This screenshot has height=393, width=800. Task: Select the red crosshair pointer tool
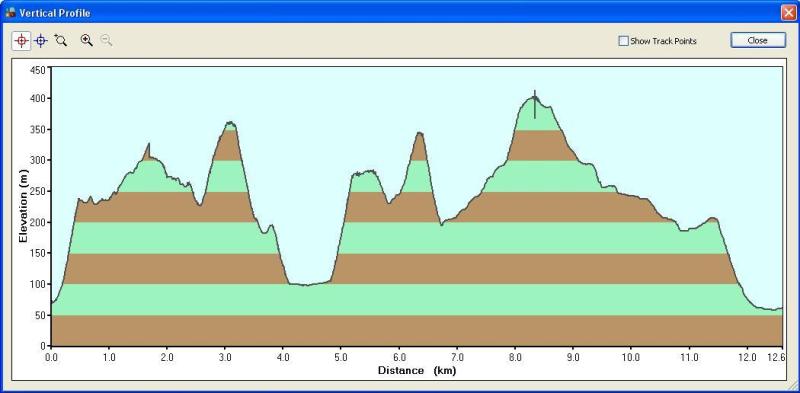21,41
